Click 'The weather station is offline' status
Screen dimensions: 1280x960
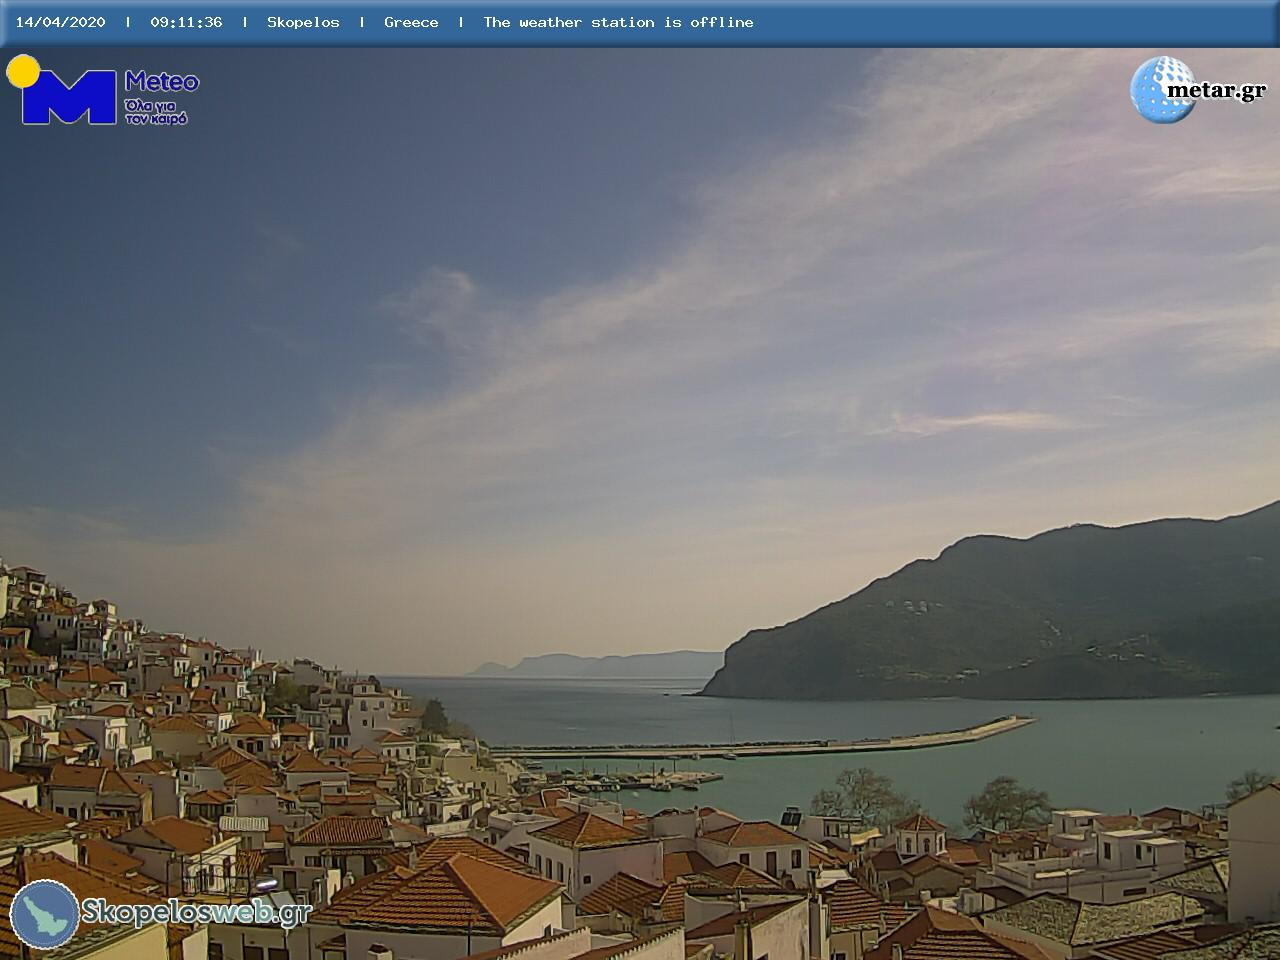(x=618, y=22)
